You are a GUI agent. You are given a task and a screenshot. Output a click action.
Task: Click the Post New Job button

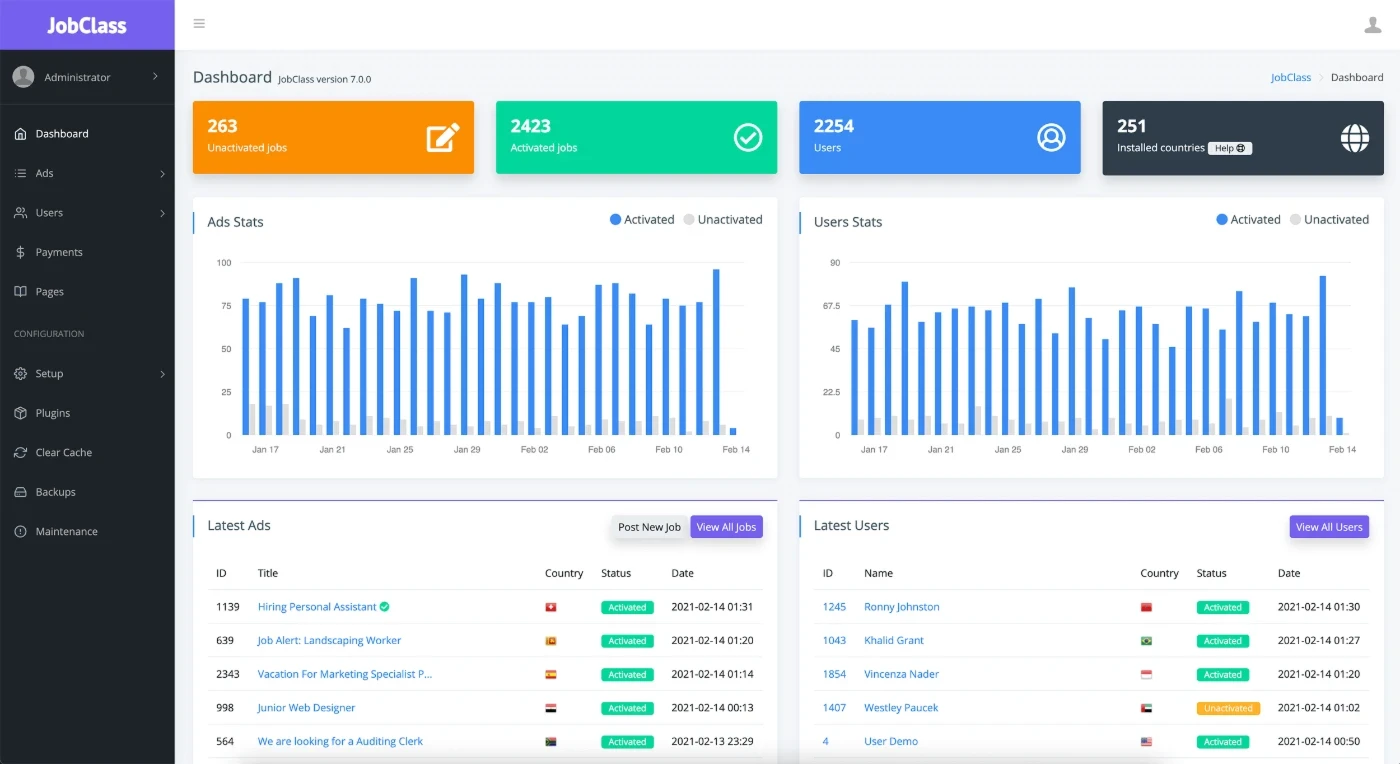click(x=649, y=527)
